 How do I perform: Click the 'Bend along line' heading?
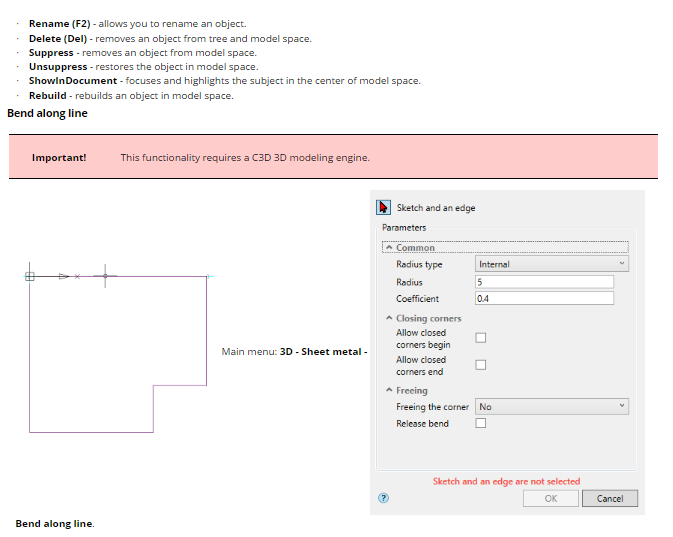click(x=47, y=113)
